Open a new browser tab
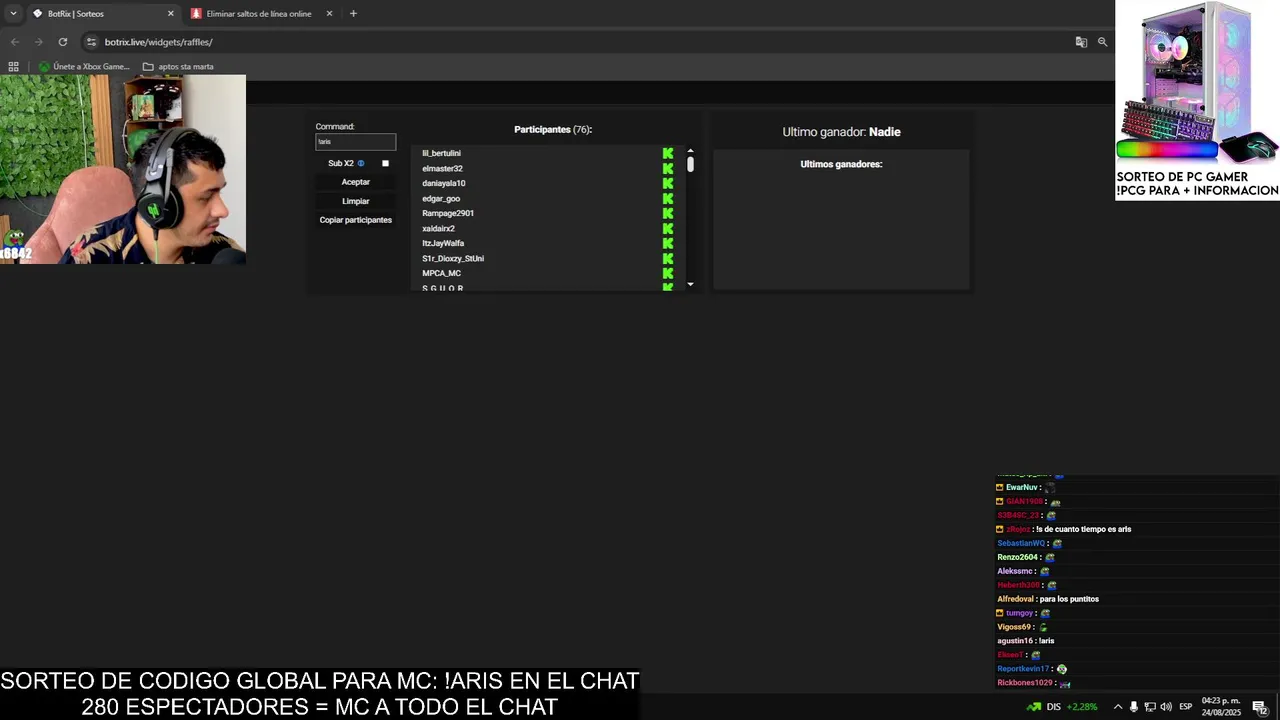Viewport: 1280px width, 720px height. 353,13
